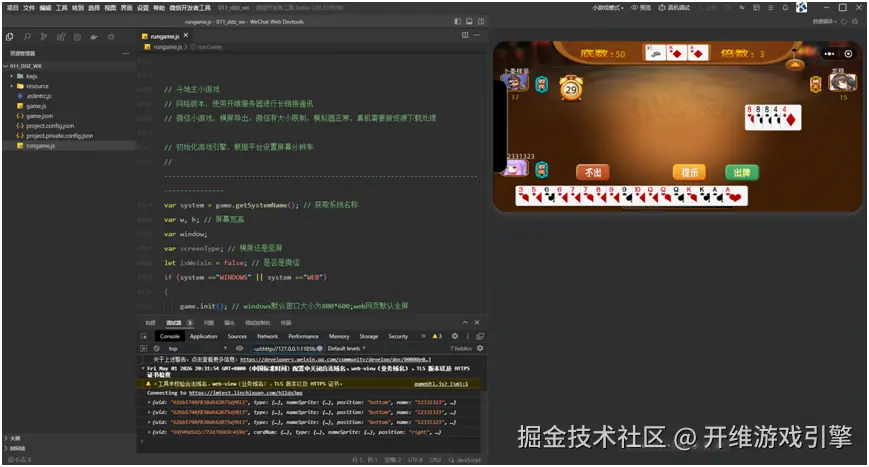Open the 'top' context dropdown in console
This screenshot has height=467, width=869.
click(x=197, y=348)
